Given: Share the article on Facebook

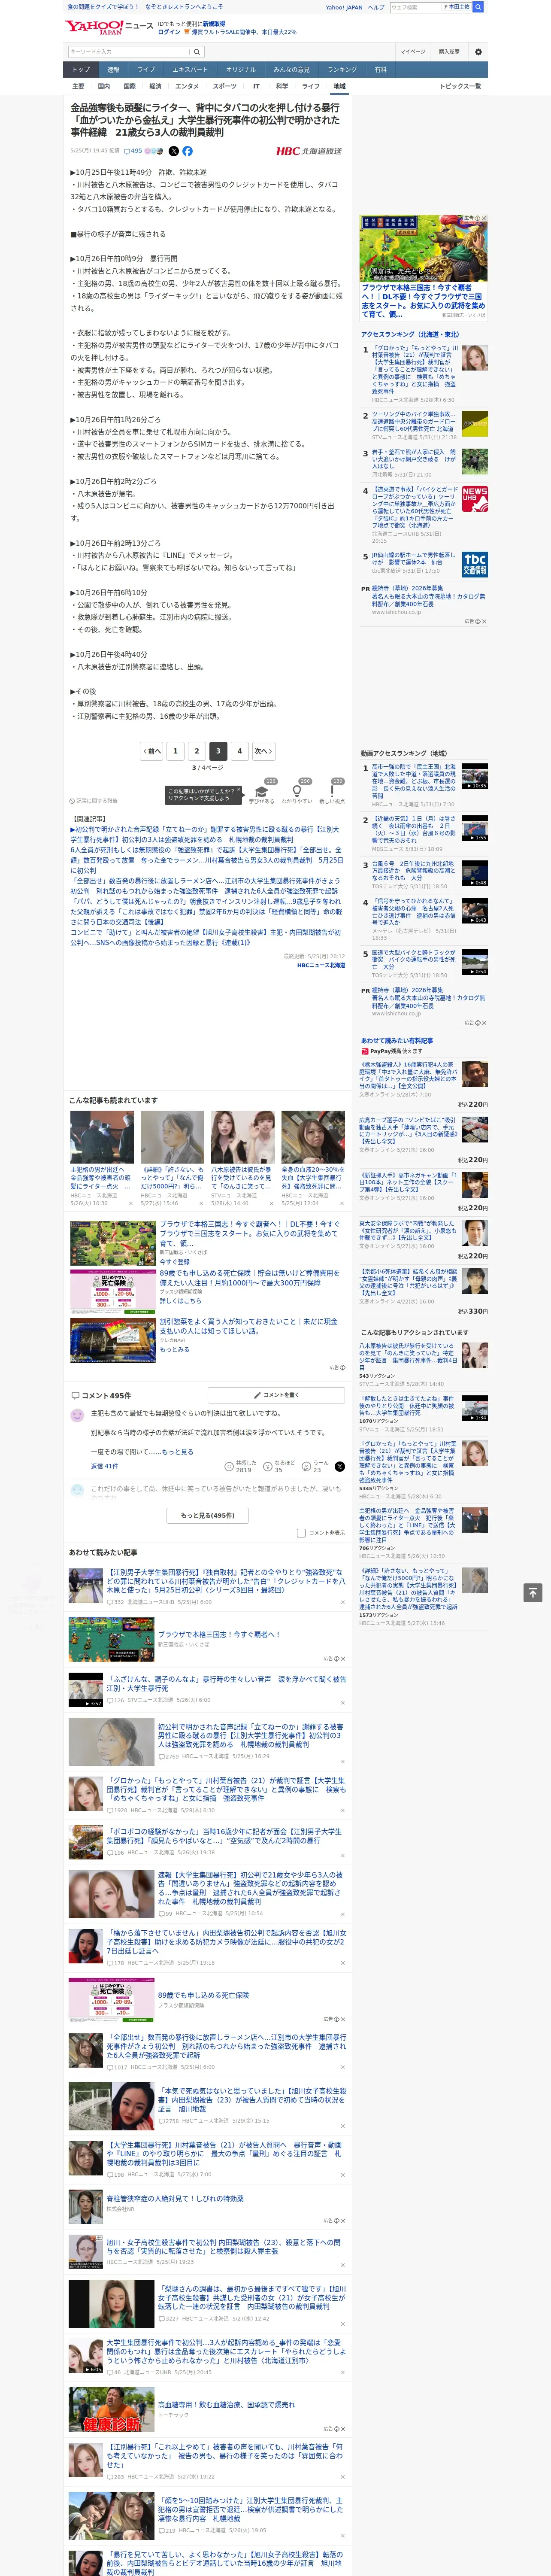Looking at the screenshot, I should click(x=187, y=151).
